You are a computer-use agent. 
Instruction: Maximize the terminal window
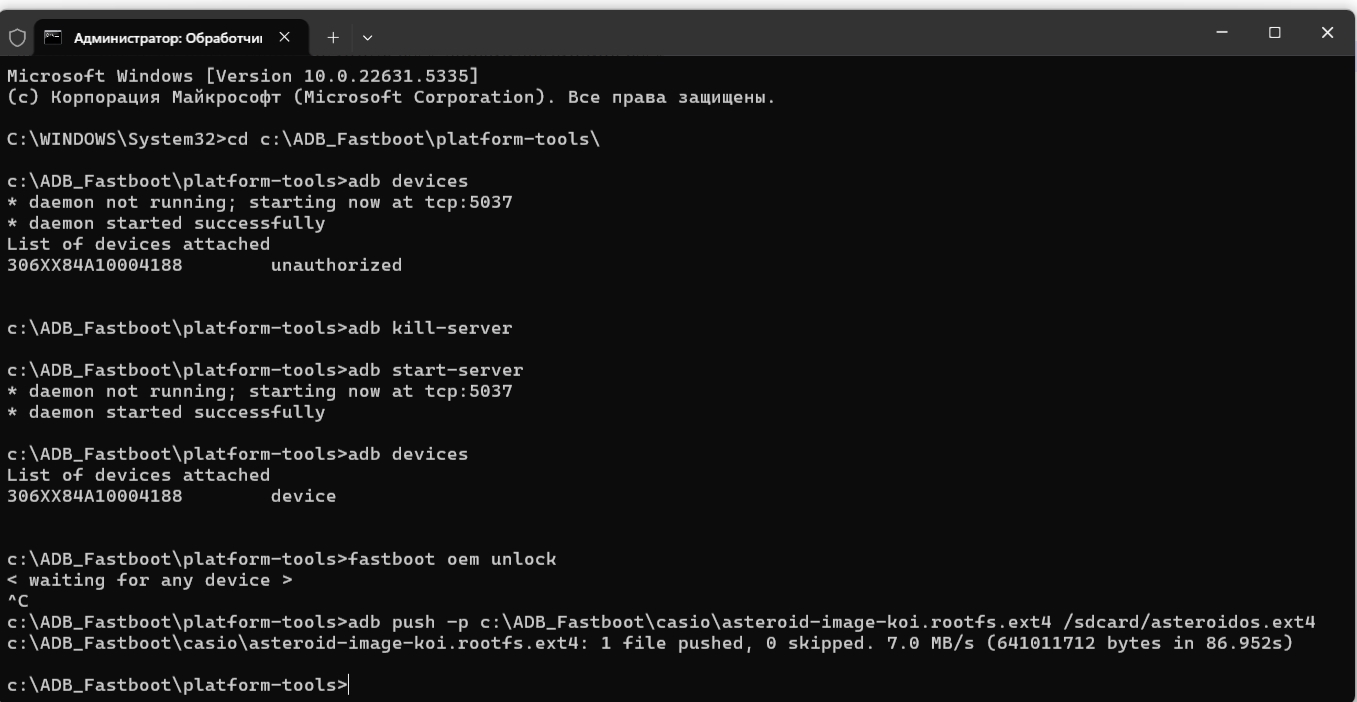tap(1274, 33)
